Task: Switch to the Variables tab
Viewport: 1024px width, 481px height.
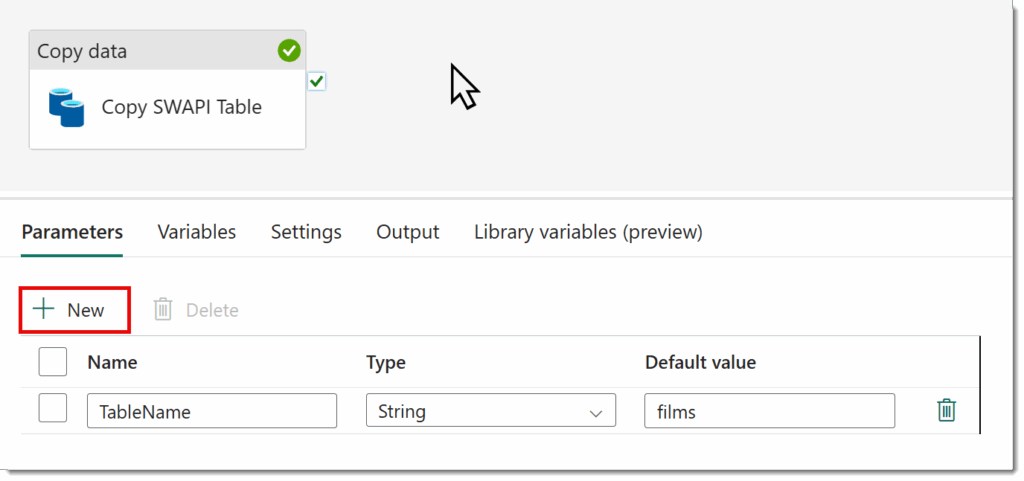Action: pyautogui.click(x=197, y=232)
